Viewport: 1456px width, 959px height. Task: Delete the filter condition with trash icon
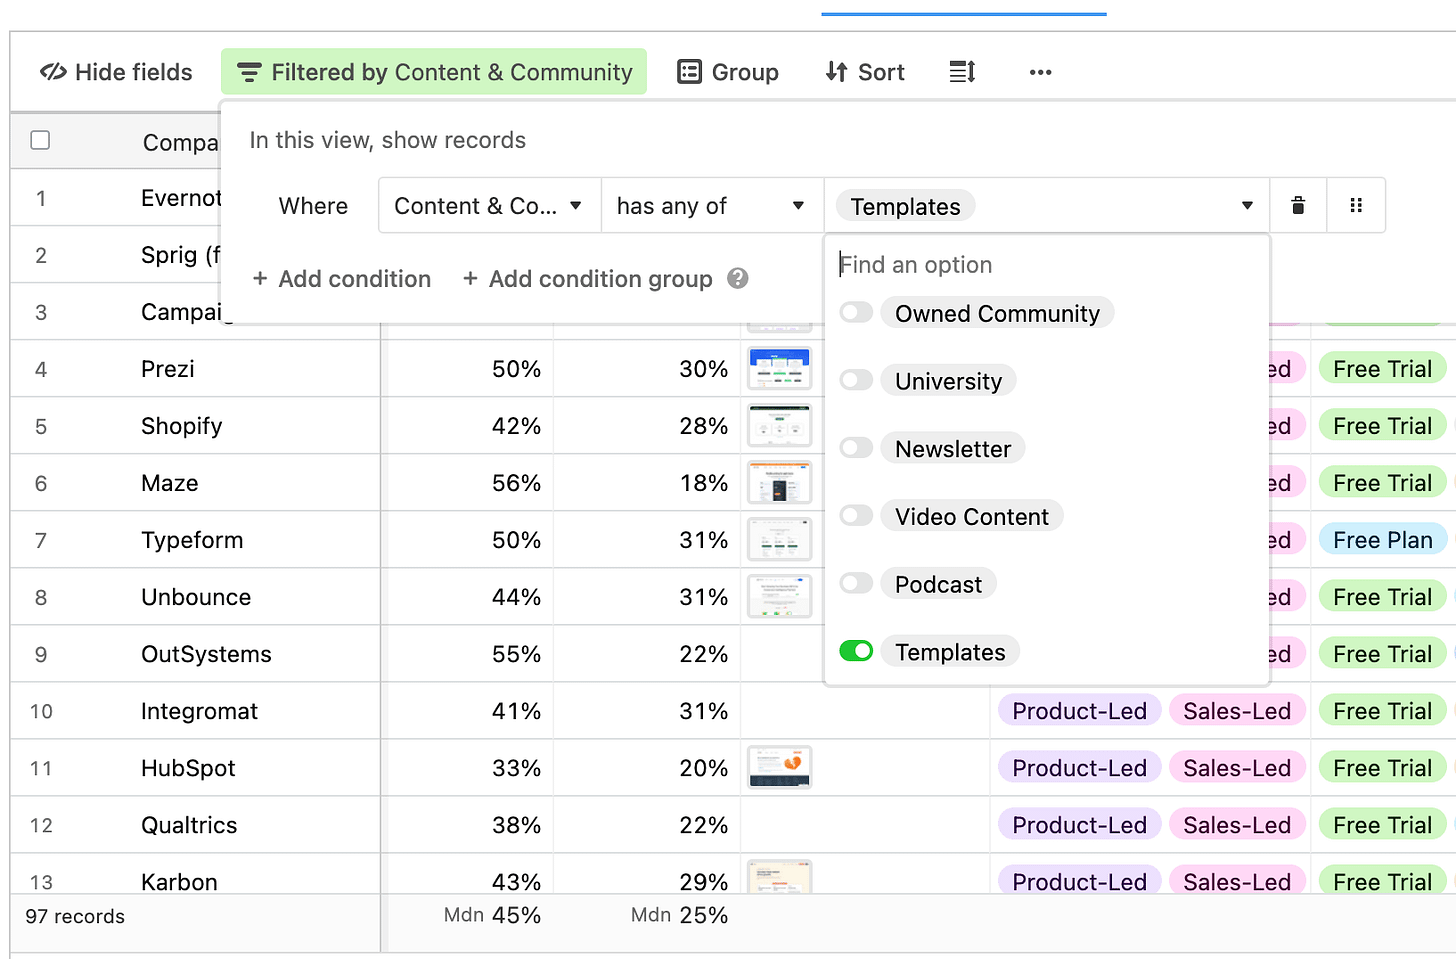click(x=1298, y=206)
